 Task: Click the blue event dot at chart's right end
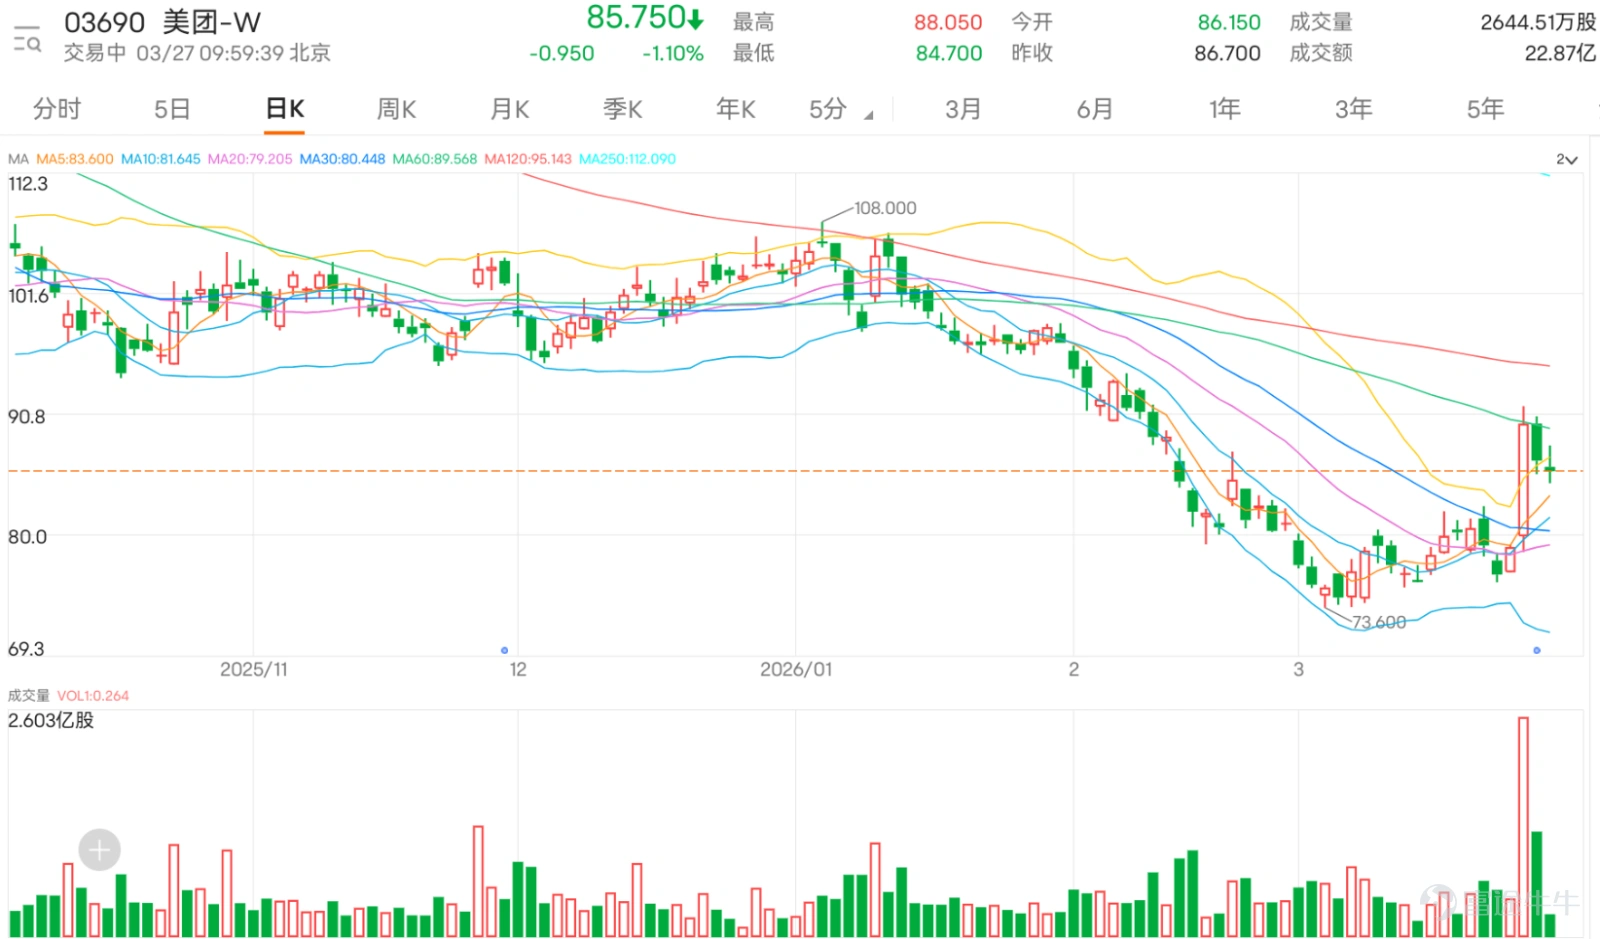[1537, 650]
